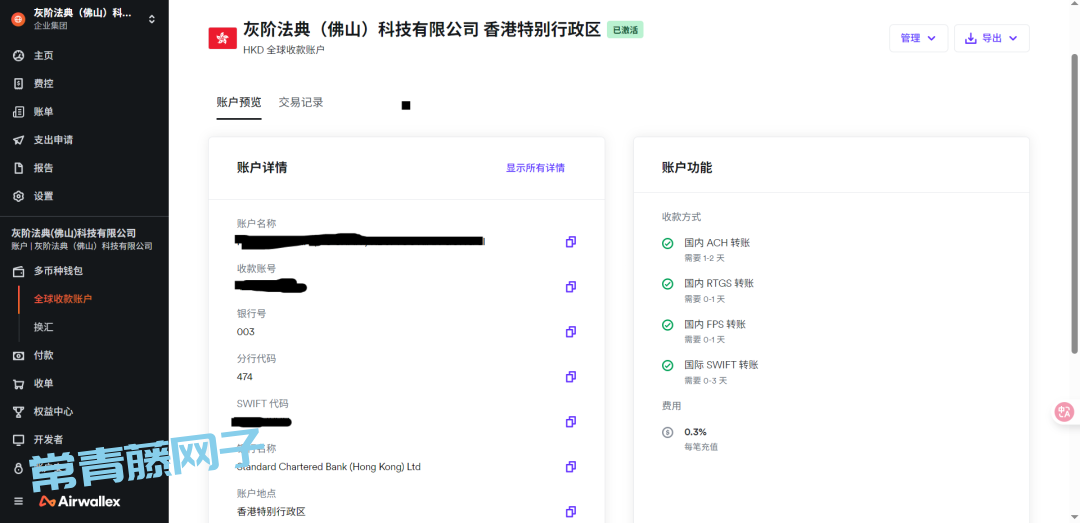The height and width of the screenshot is (523, 1080).
Task: Click the 开发者 sidebar label
Action: click(48, 440)
